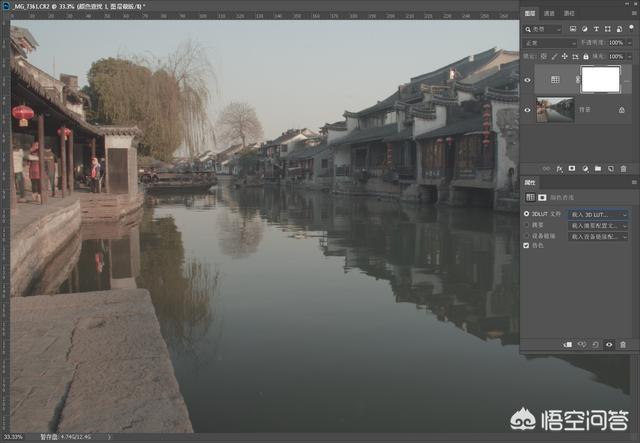
Task: Lock all padlock icon in Layers panel
Action: tap(586, 56)
